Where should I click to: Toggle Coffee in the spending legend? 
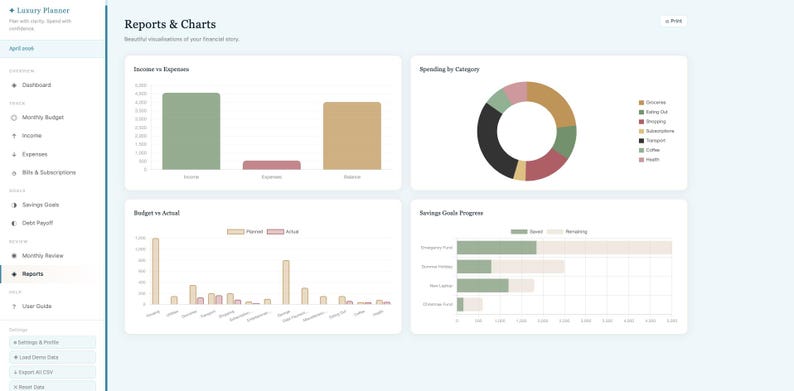(650, 150)
